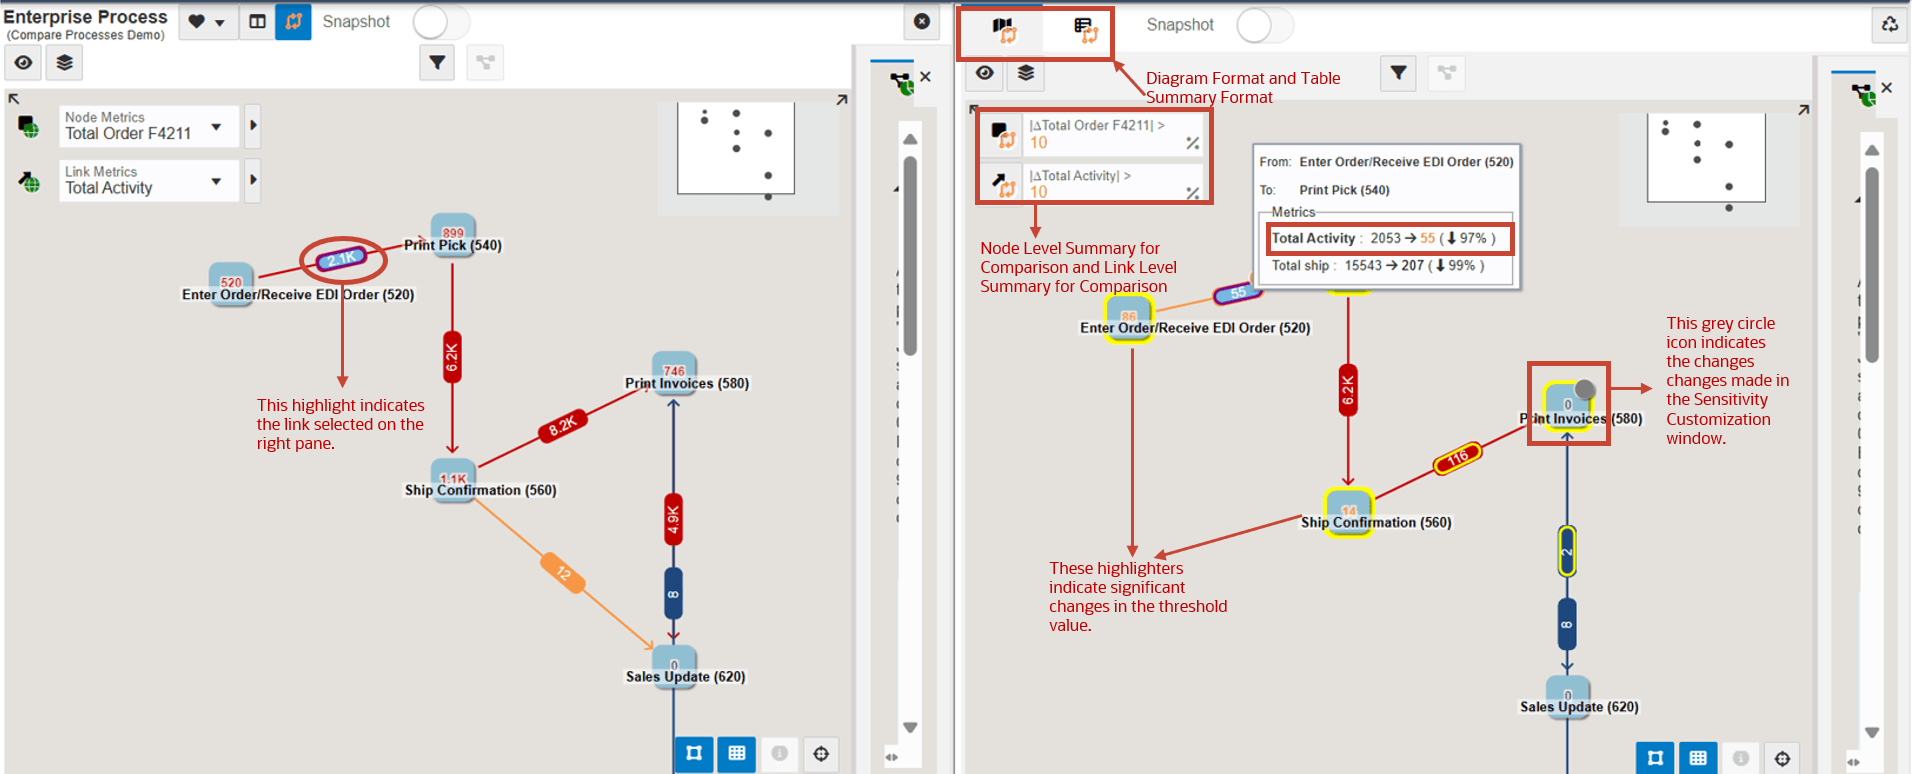The width and height of the screenshot is (1912, 774).
Task: Click the locate target icon in left pane
Action: pos(821,754)
